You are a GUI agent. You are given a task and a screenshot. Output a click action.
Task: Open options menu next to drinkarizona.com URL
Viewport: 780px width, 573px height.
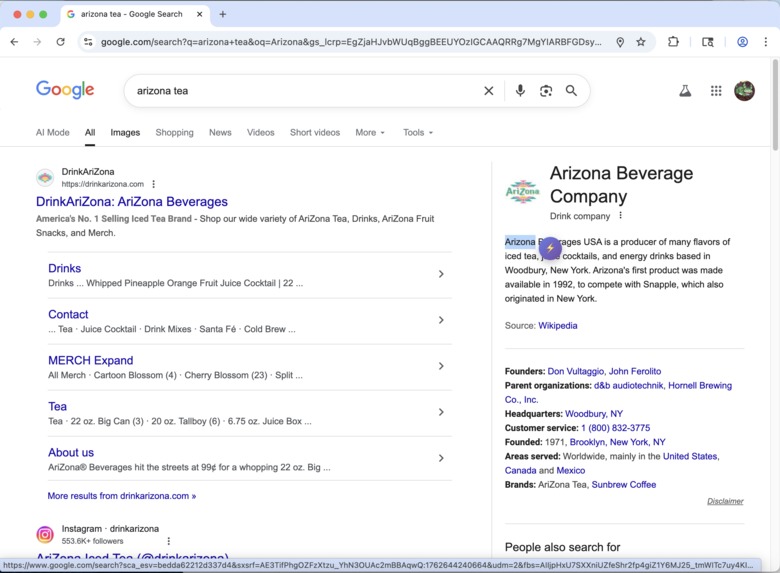click(x=154, y=184)
